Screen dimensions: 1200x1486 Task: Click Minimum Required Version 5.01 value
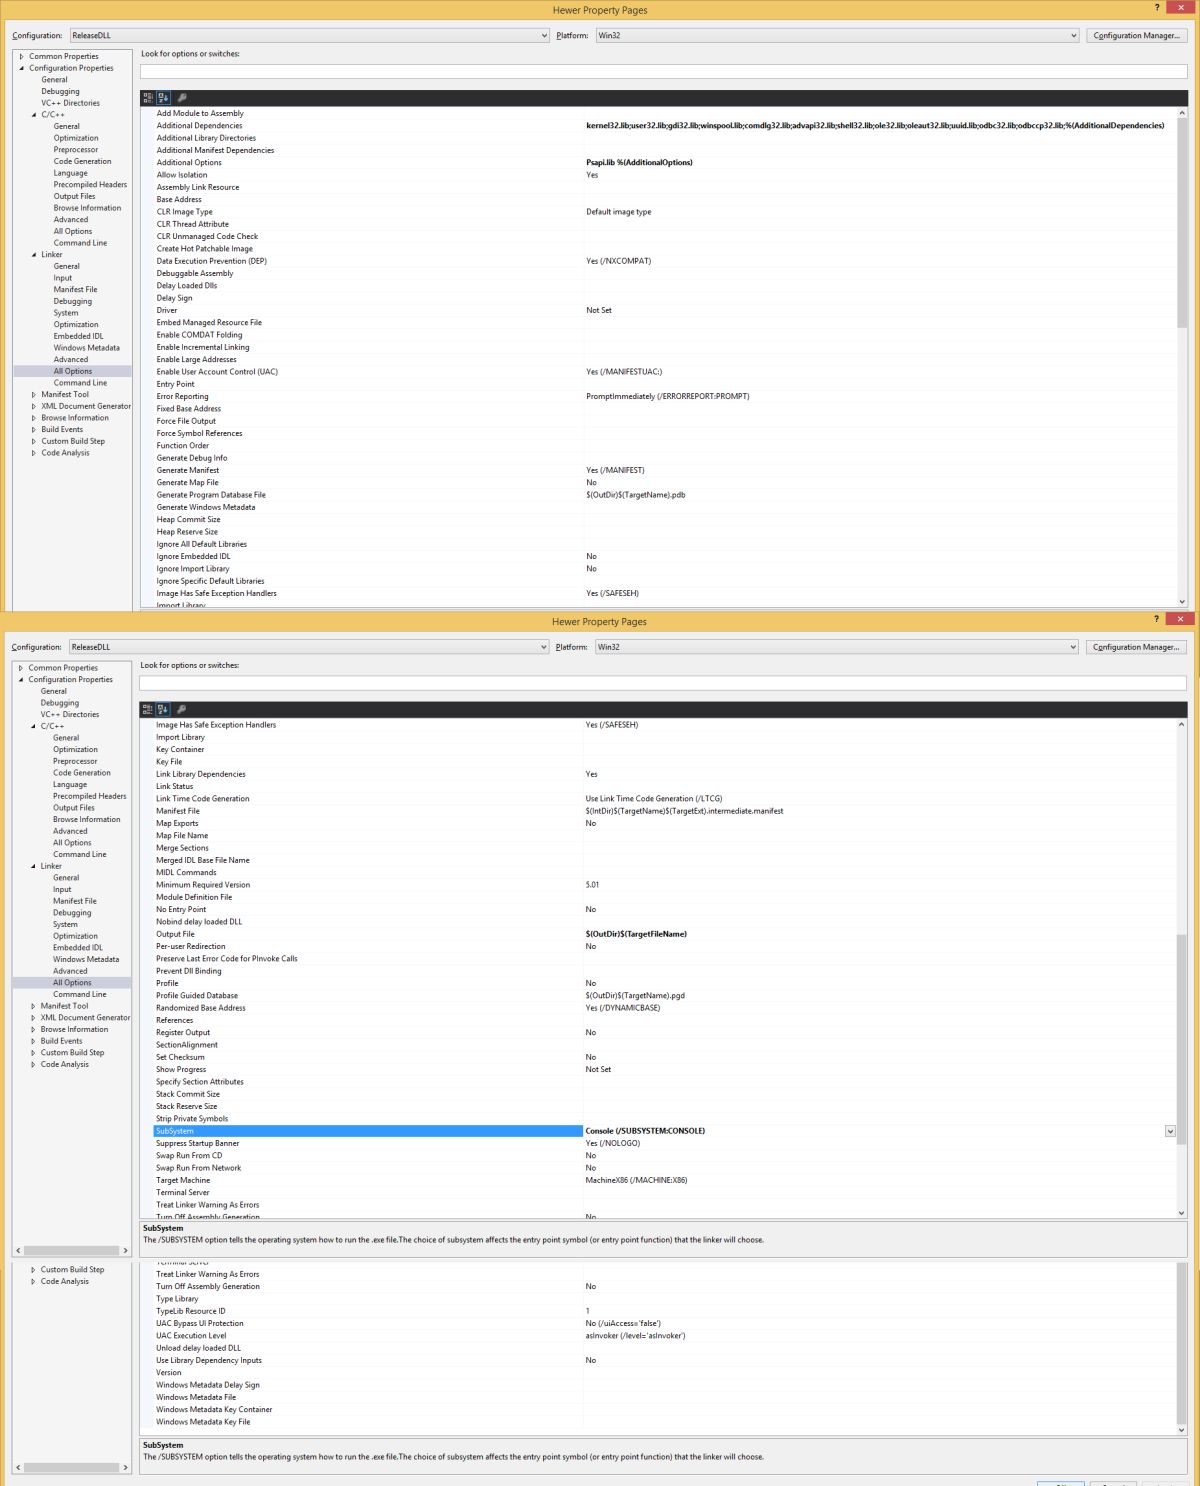(x=592, y=885)
